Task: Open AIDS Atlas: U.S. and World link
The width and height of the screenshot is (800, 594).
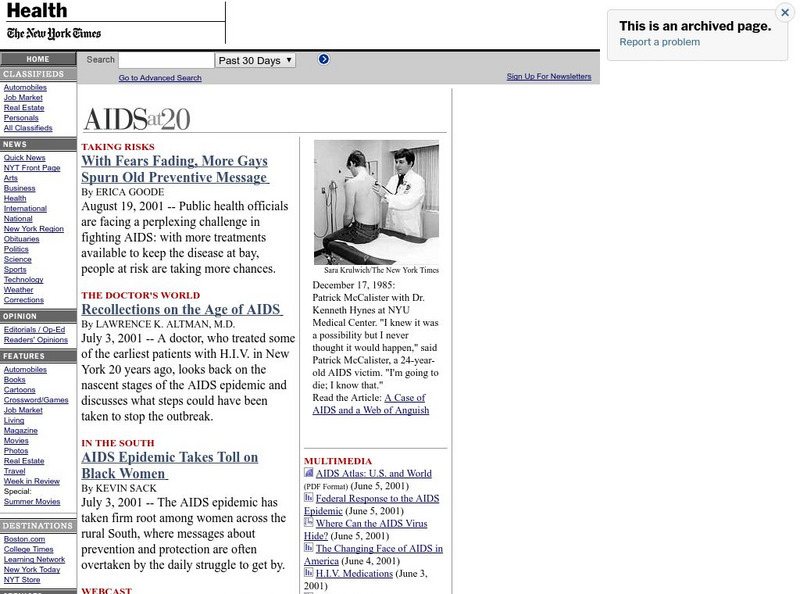Action: (x=373, y=474)
